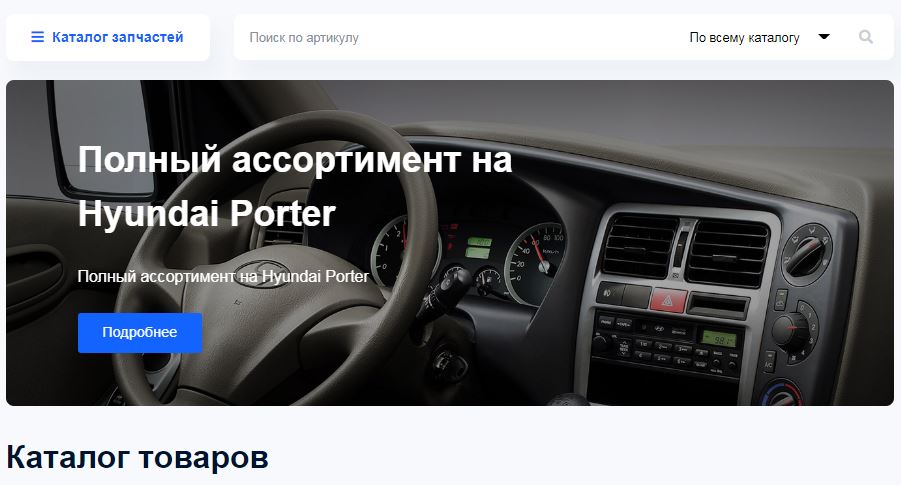Click the red hazard triangle button in photo
Screen dimensions: 901x485
668,300
